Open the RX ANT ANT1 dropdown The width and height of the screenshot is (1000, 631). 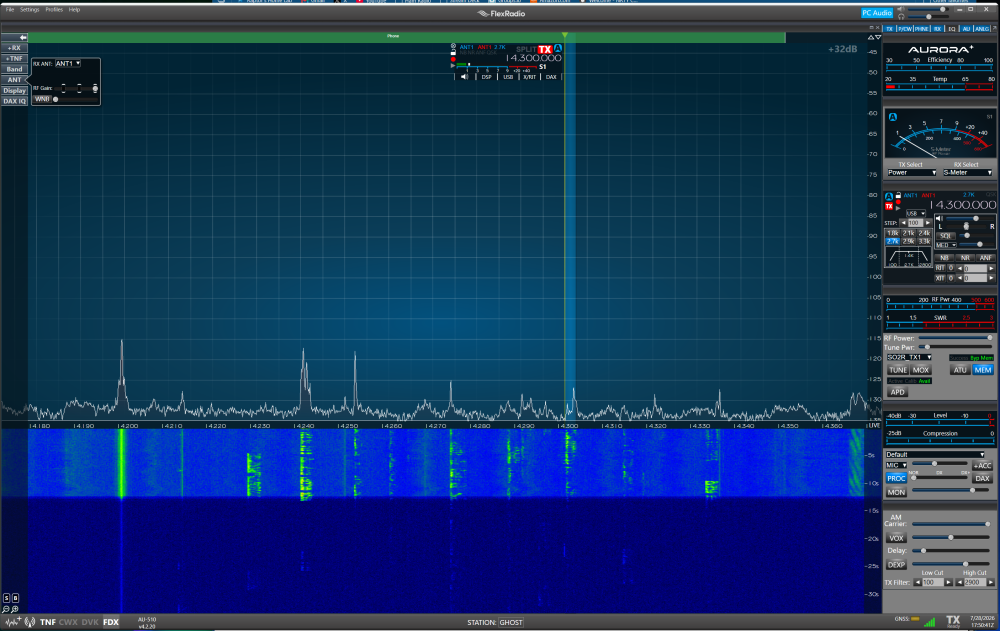tap(68, 64)
